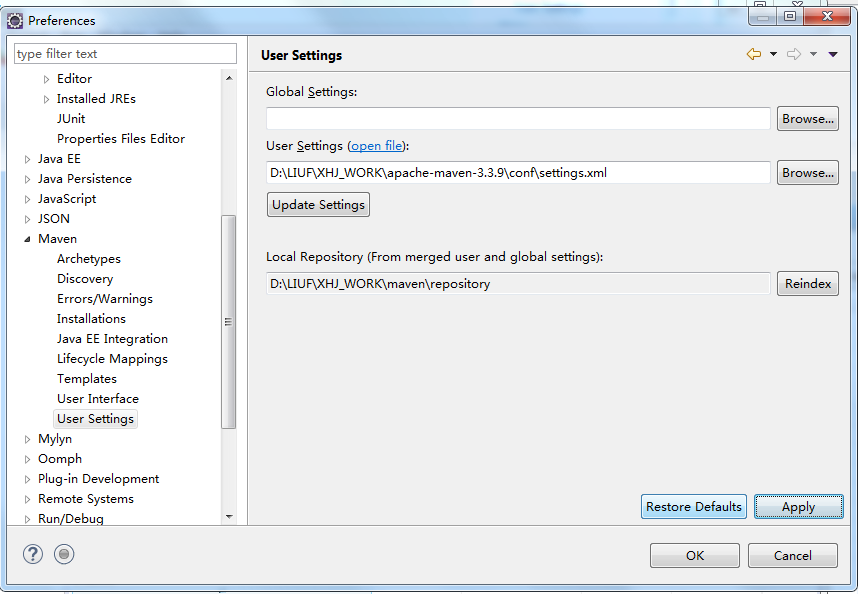858x594 pixels.
Task: Expand the Java EE category
Action: point(27,159)
